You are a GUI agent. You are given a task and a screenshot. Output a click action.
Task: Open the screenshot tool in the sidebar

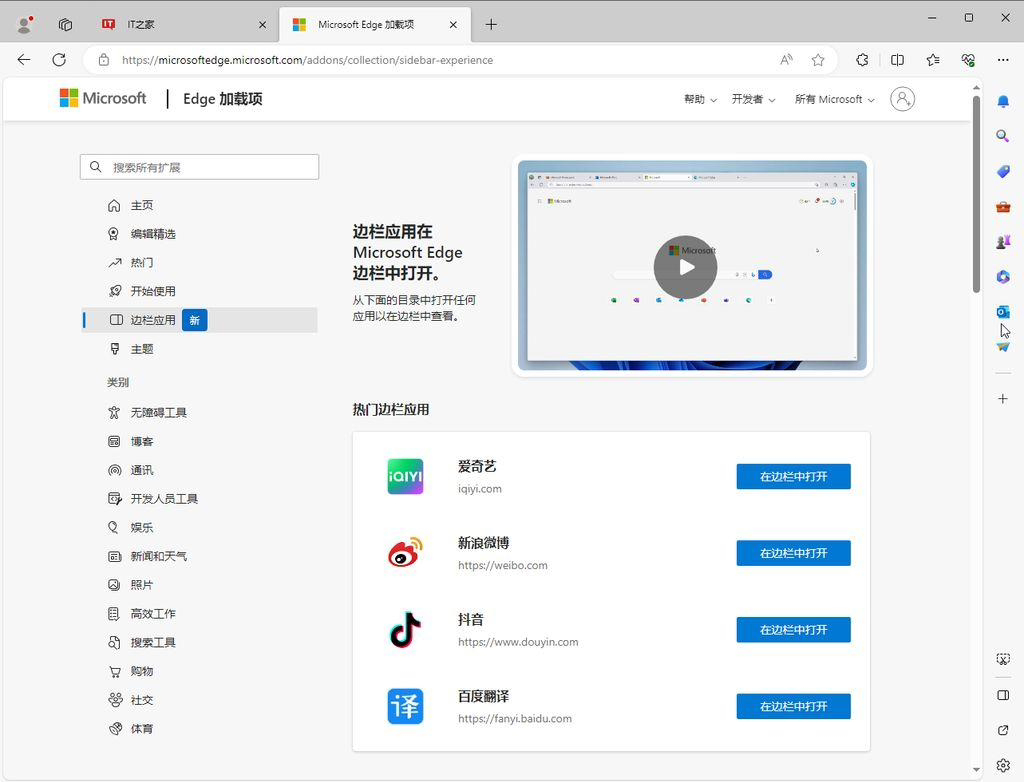(1003, 659)
